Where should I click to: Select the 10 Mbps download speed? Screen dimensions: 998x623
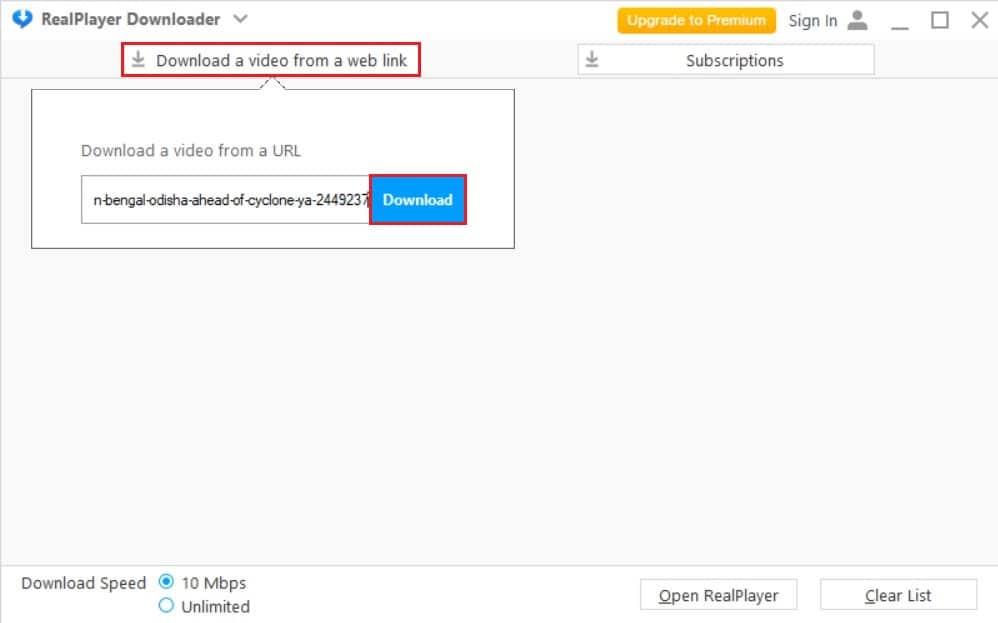(166, 582)
